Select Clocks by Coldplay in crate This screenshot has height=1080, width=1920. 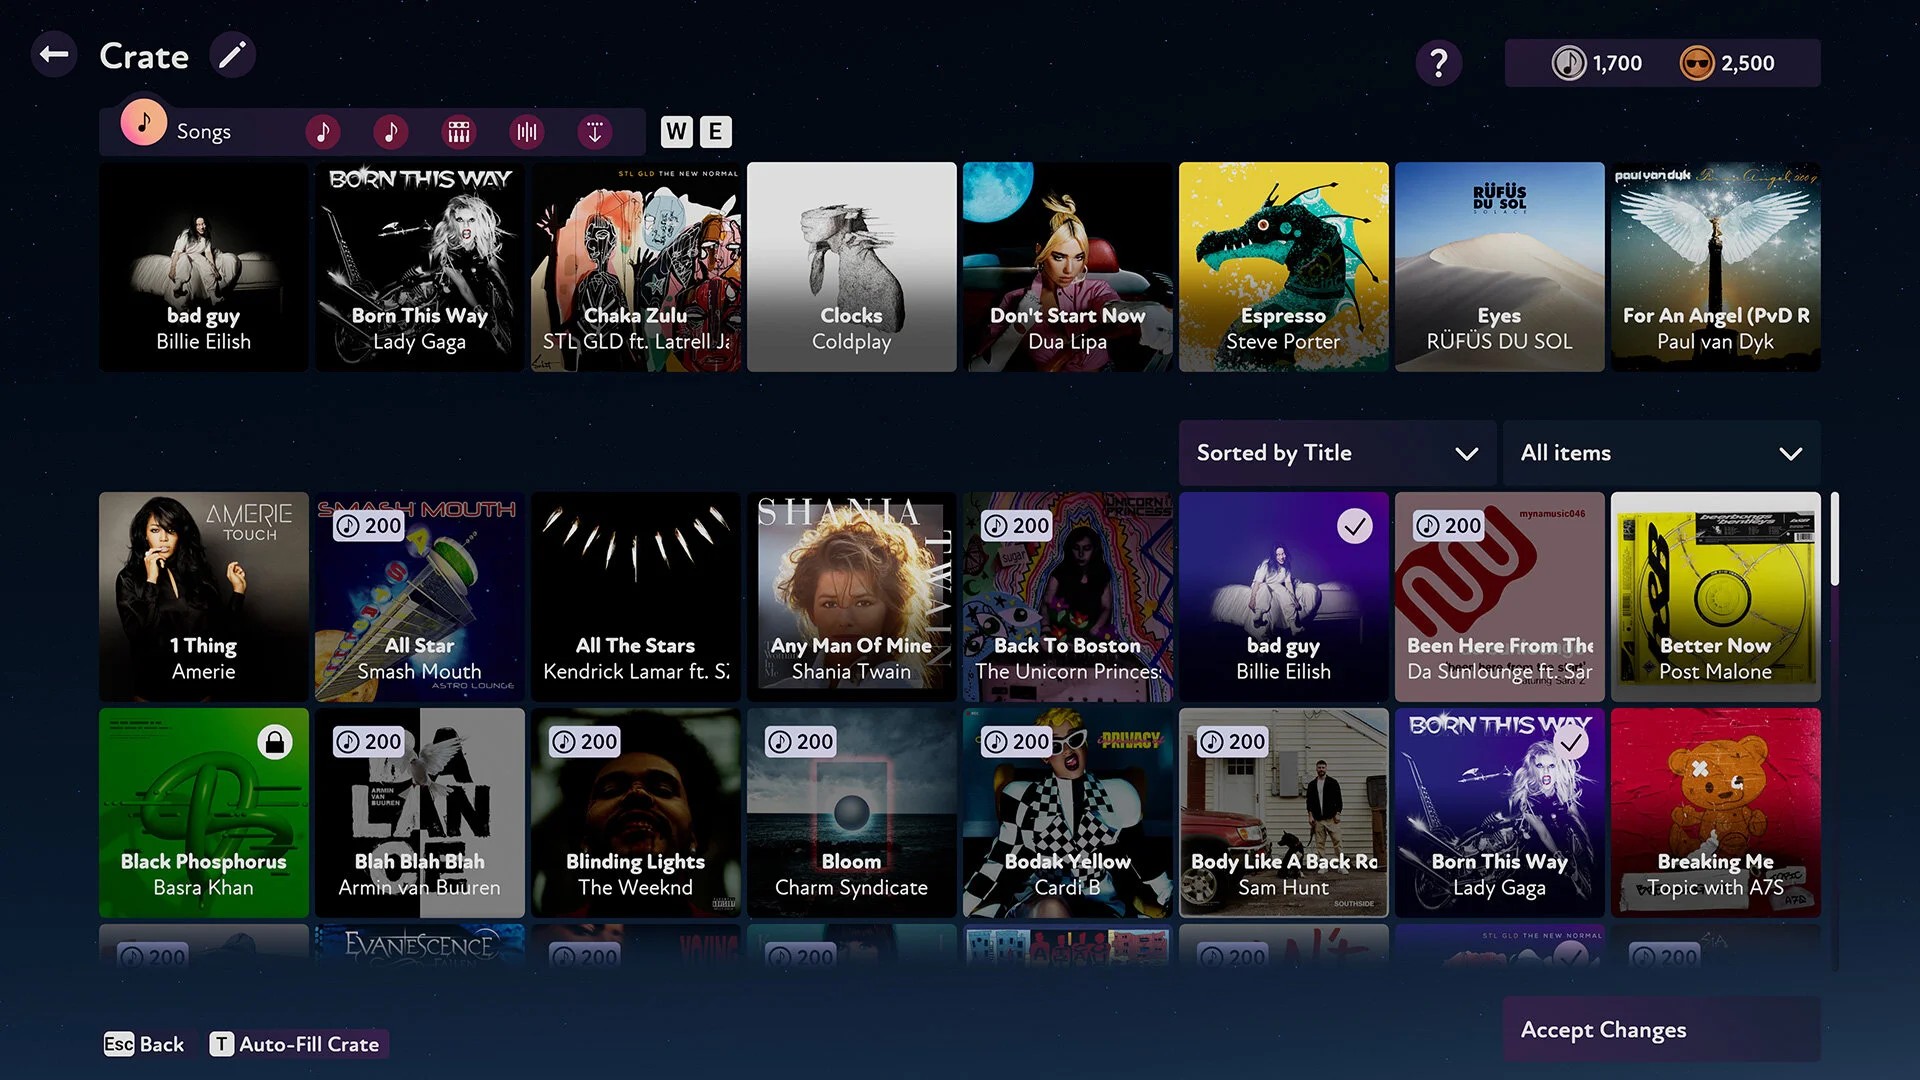(851, 267)
